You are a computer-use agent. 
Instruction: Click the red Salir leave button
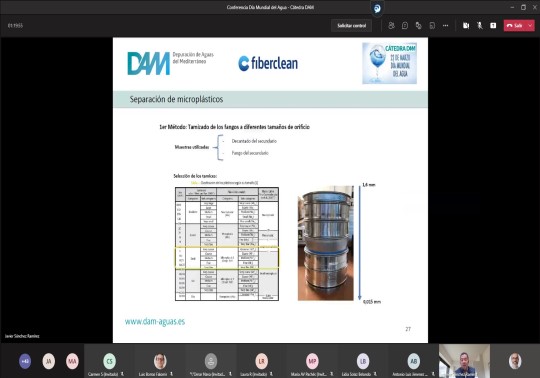pyautogui.click(x=515, y=25)
